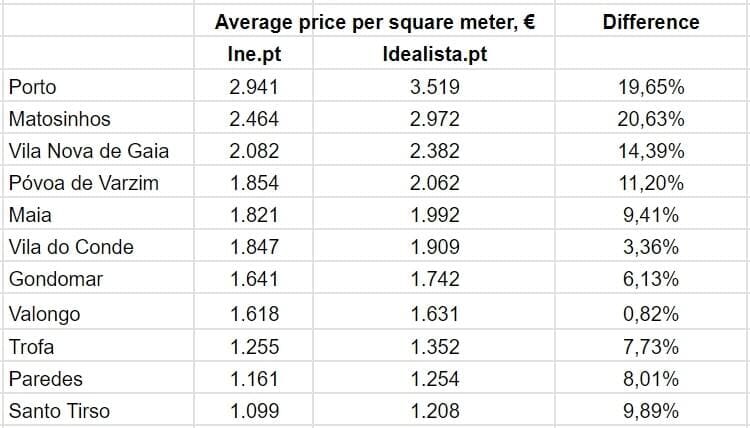The image size is (750, 428).
Task: Click Maia's Idealista price 1.992
Action: (435, 215)
